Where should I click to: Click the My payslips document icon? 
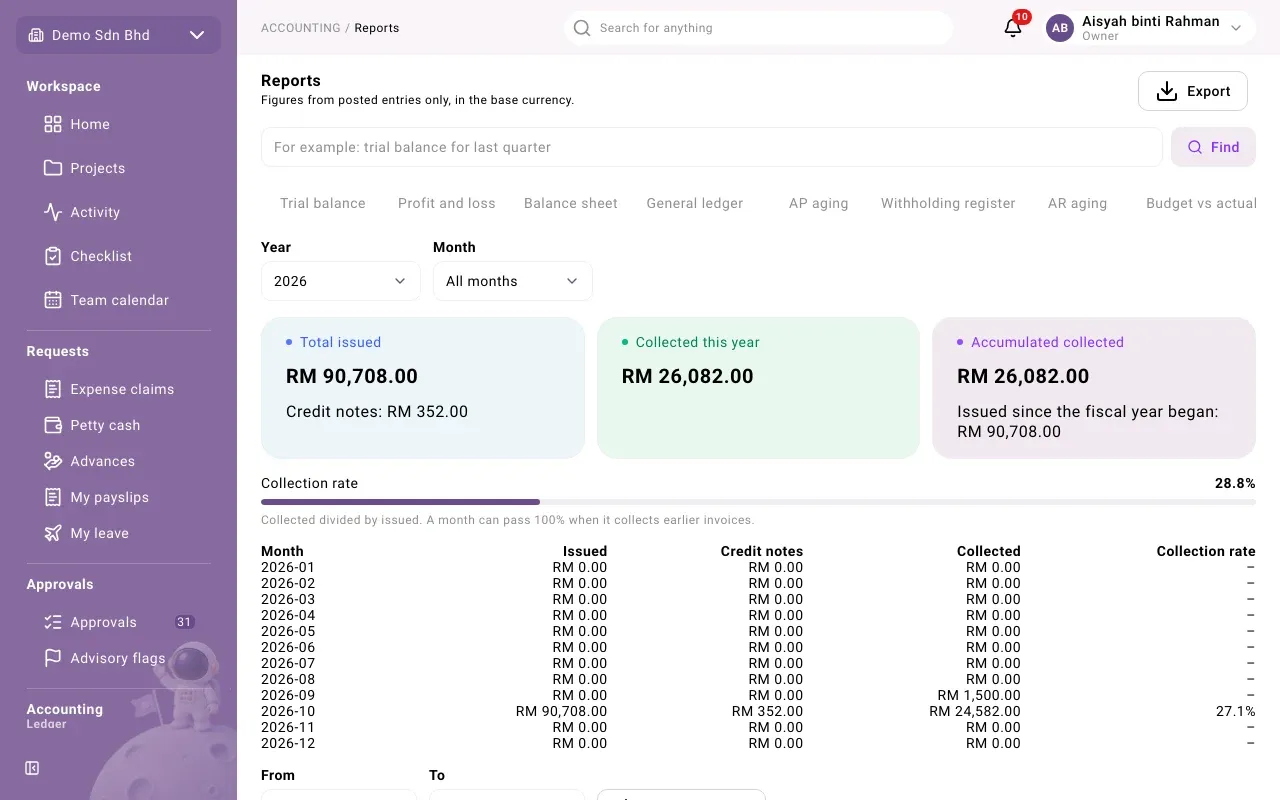tap(53, 497)
